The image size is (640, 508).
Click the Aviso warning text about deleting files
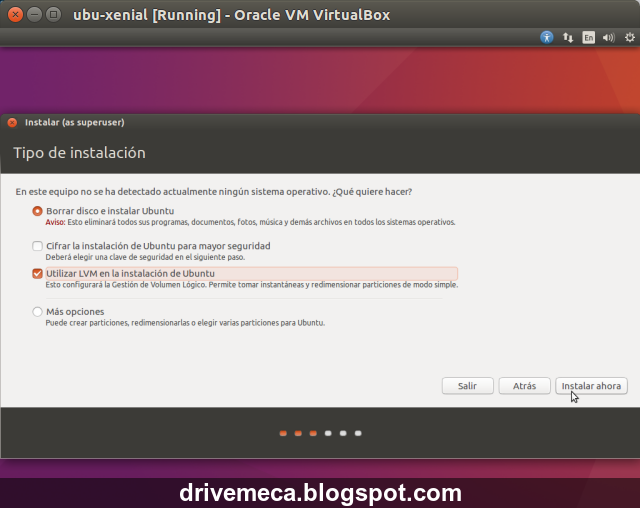click(250, 222)
